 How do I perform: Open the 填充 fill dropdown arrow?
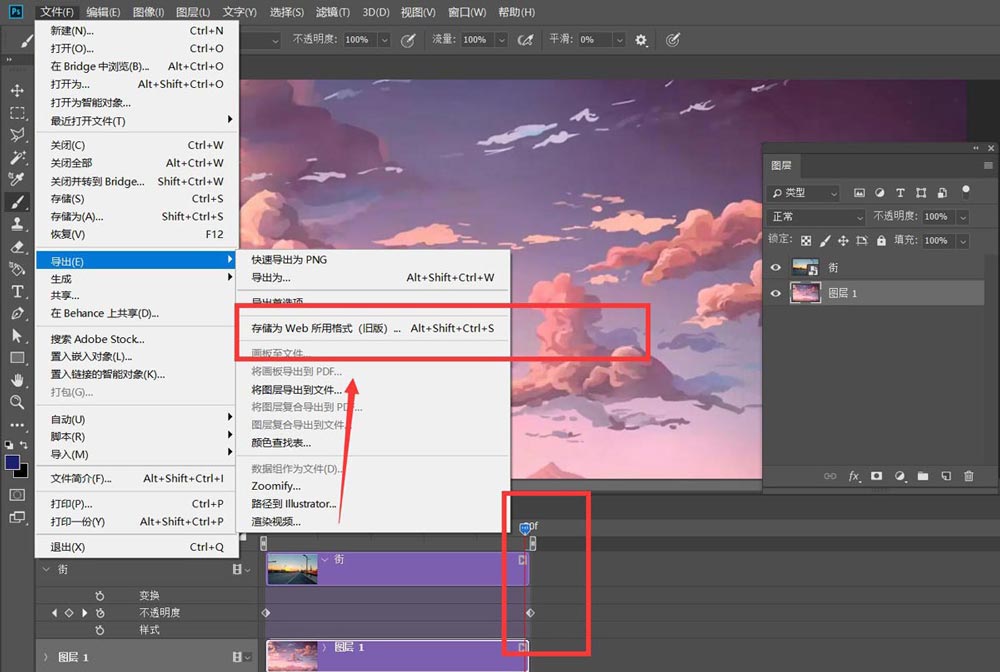click(x=963, y=241)
